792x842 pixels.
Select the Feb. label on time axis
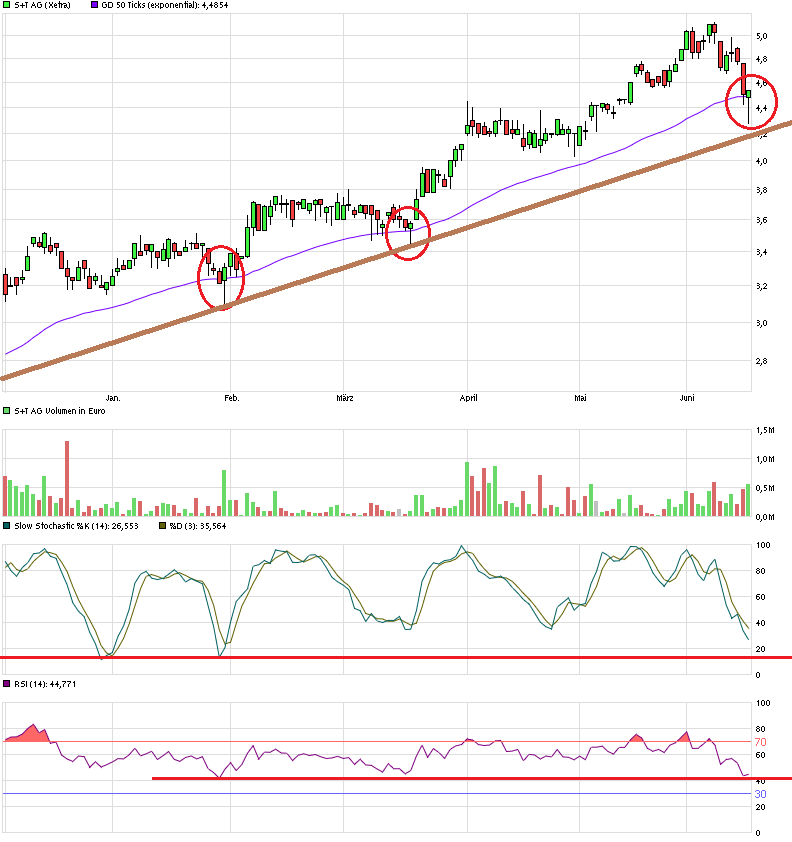tap(231, 397)
